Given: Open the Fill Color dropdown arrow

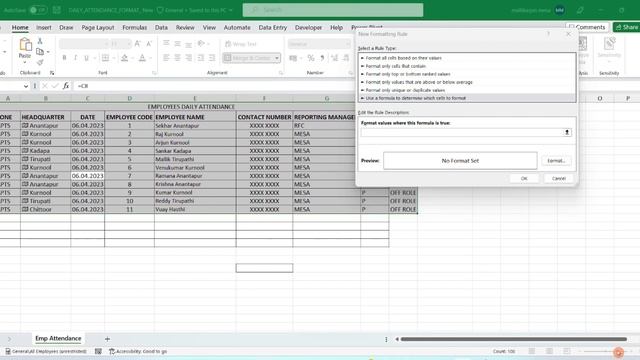Looking at the screenshot, I should (x=132, y=58).
